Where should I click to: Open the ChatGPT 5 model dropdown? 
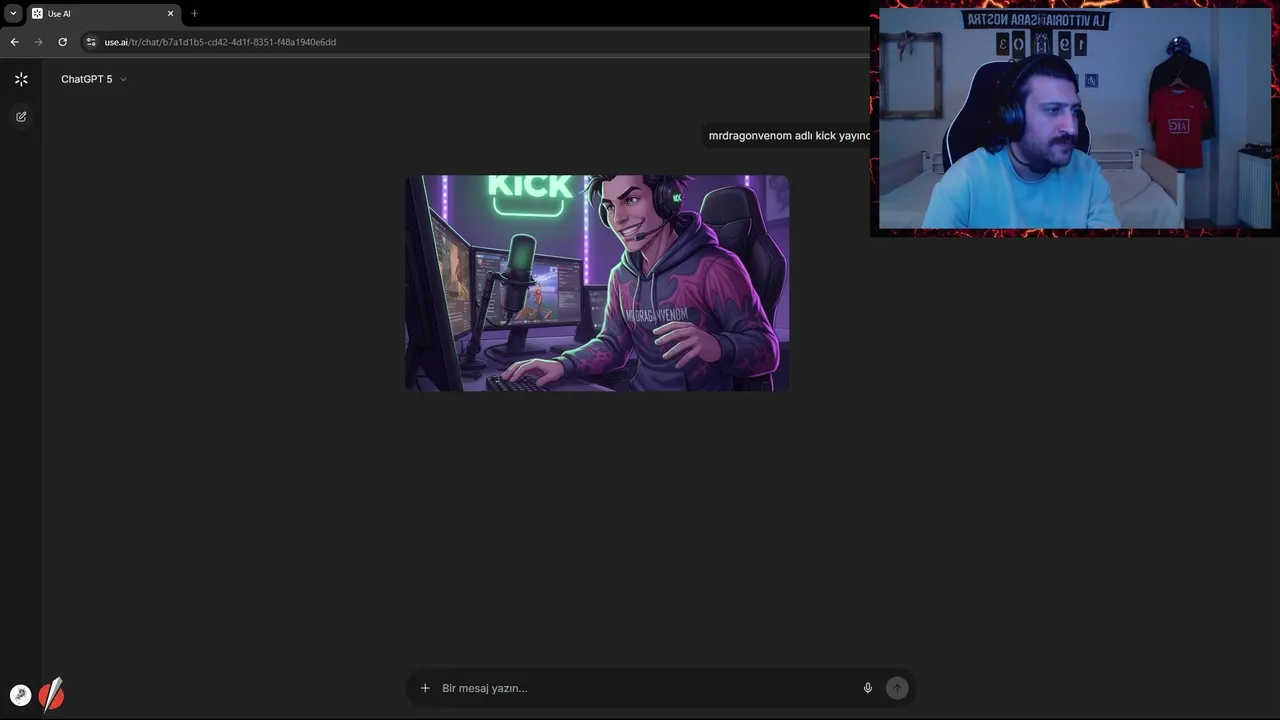click(x=94, y=79)
